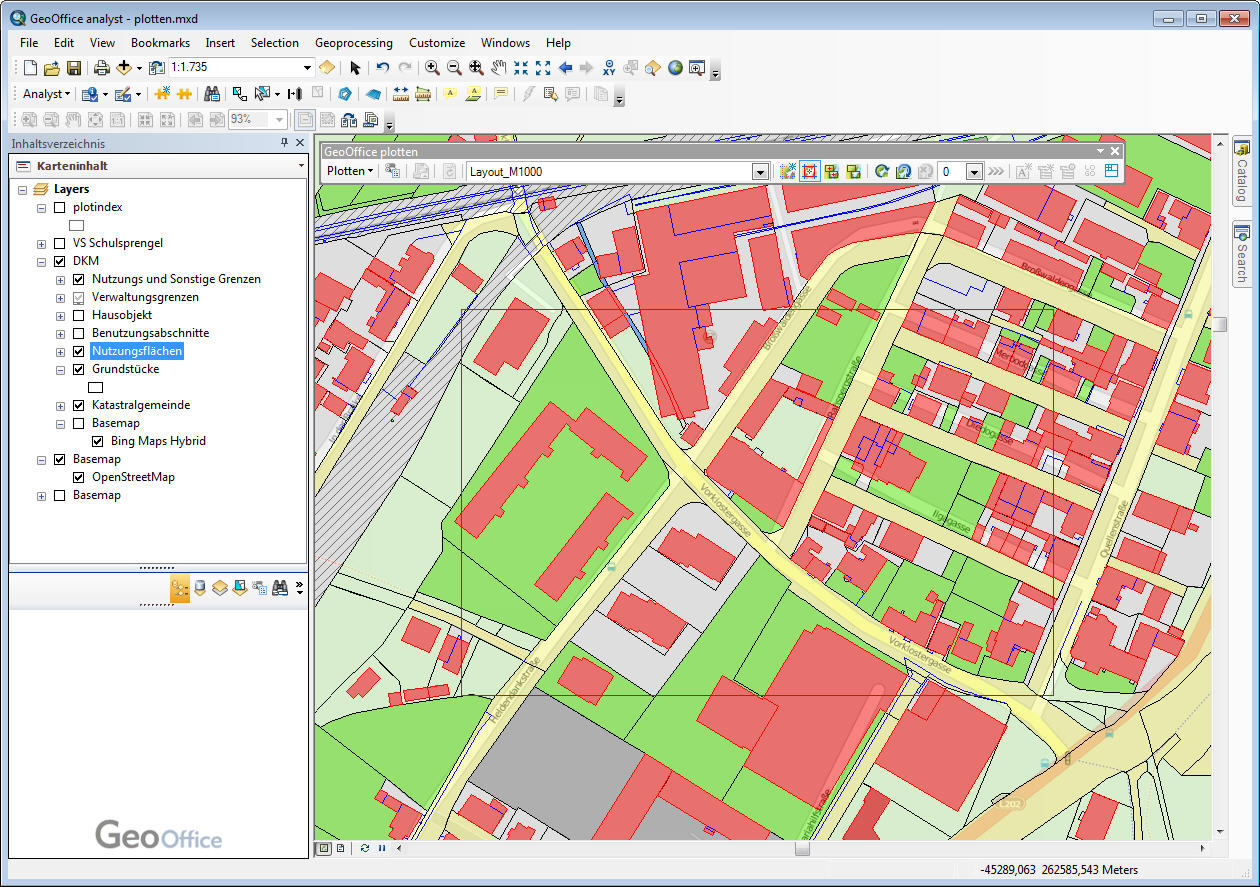The height and width of the screenshot is (887, 1260).
Task: Open the Layout_M1000 dropdown list
Action: tap(759, 172)
